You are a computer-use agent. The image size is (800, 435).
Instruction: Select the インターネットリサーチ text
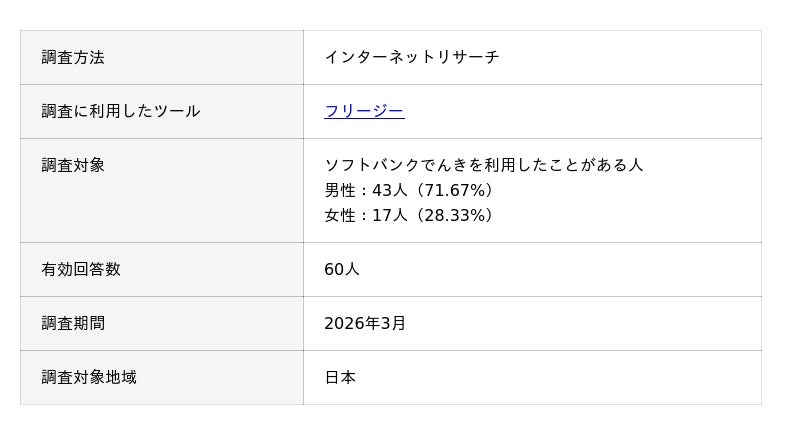[411, 57]
